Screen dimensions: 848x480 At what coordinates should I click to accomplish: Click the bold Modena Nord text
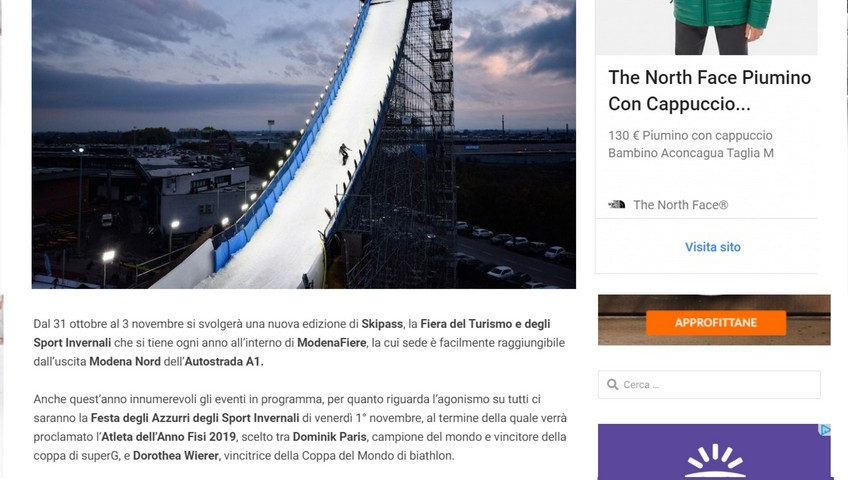coord(125,362)
